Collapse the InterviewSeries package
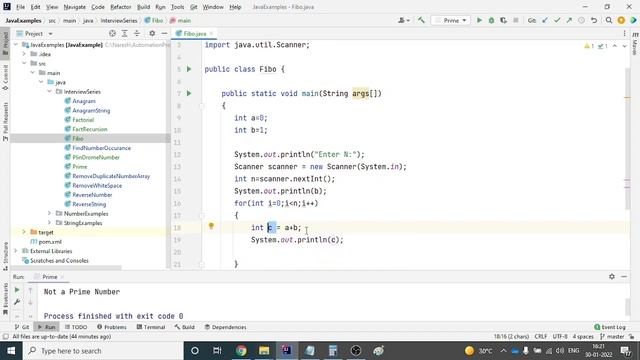 49,91
